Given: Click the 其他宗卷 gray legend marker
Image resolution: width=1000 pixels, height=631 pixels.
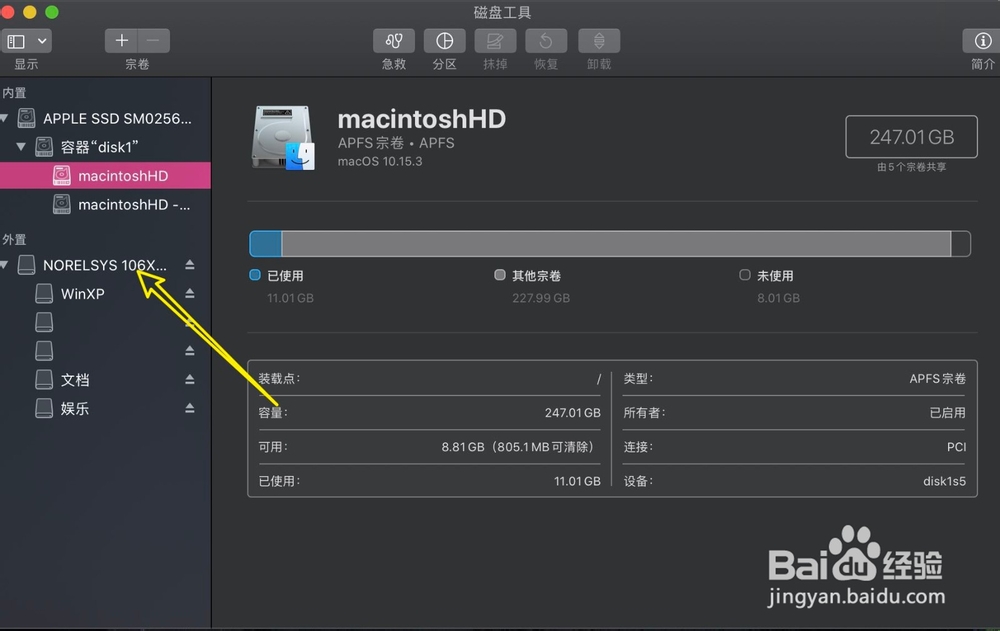Looking at the screenshot, I should pos(500,275).
